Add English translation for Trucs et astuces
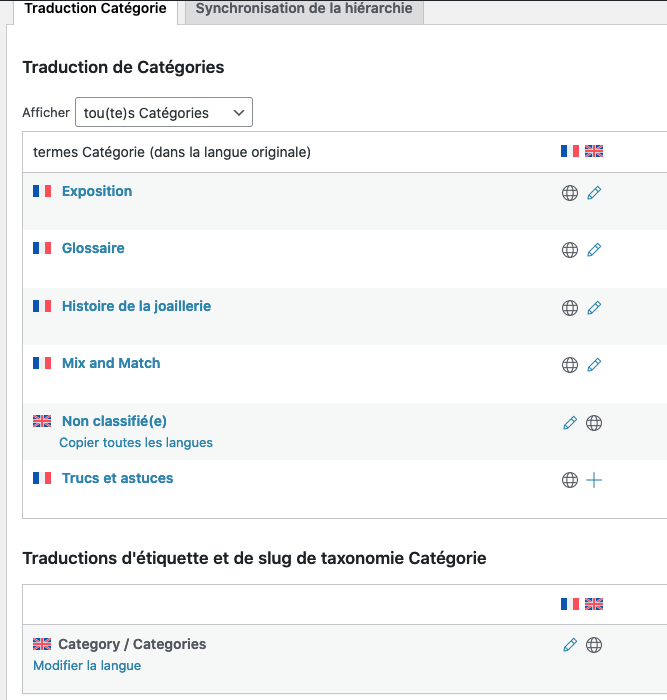667x700 pixels. tap(594, 480)
